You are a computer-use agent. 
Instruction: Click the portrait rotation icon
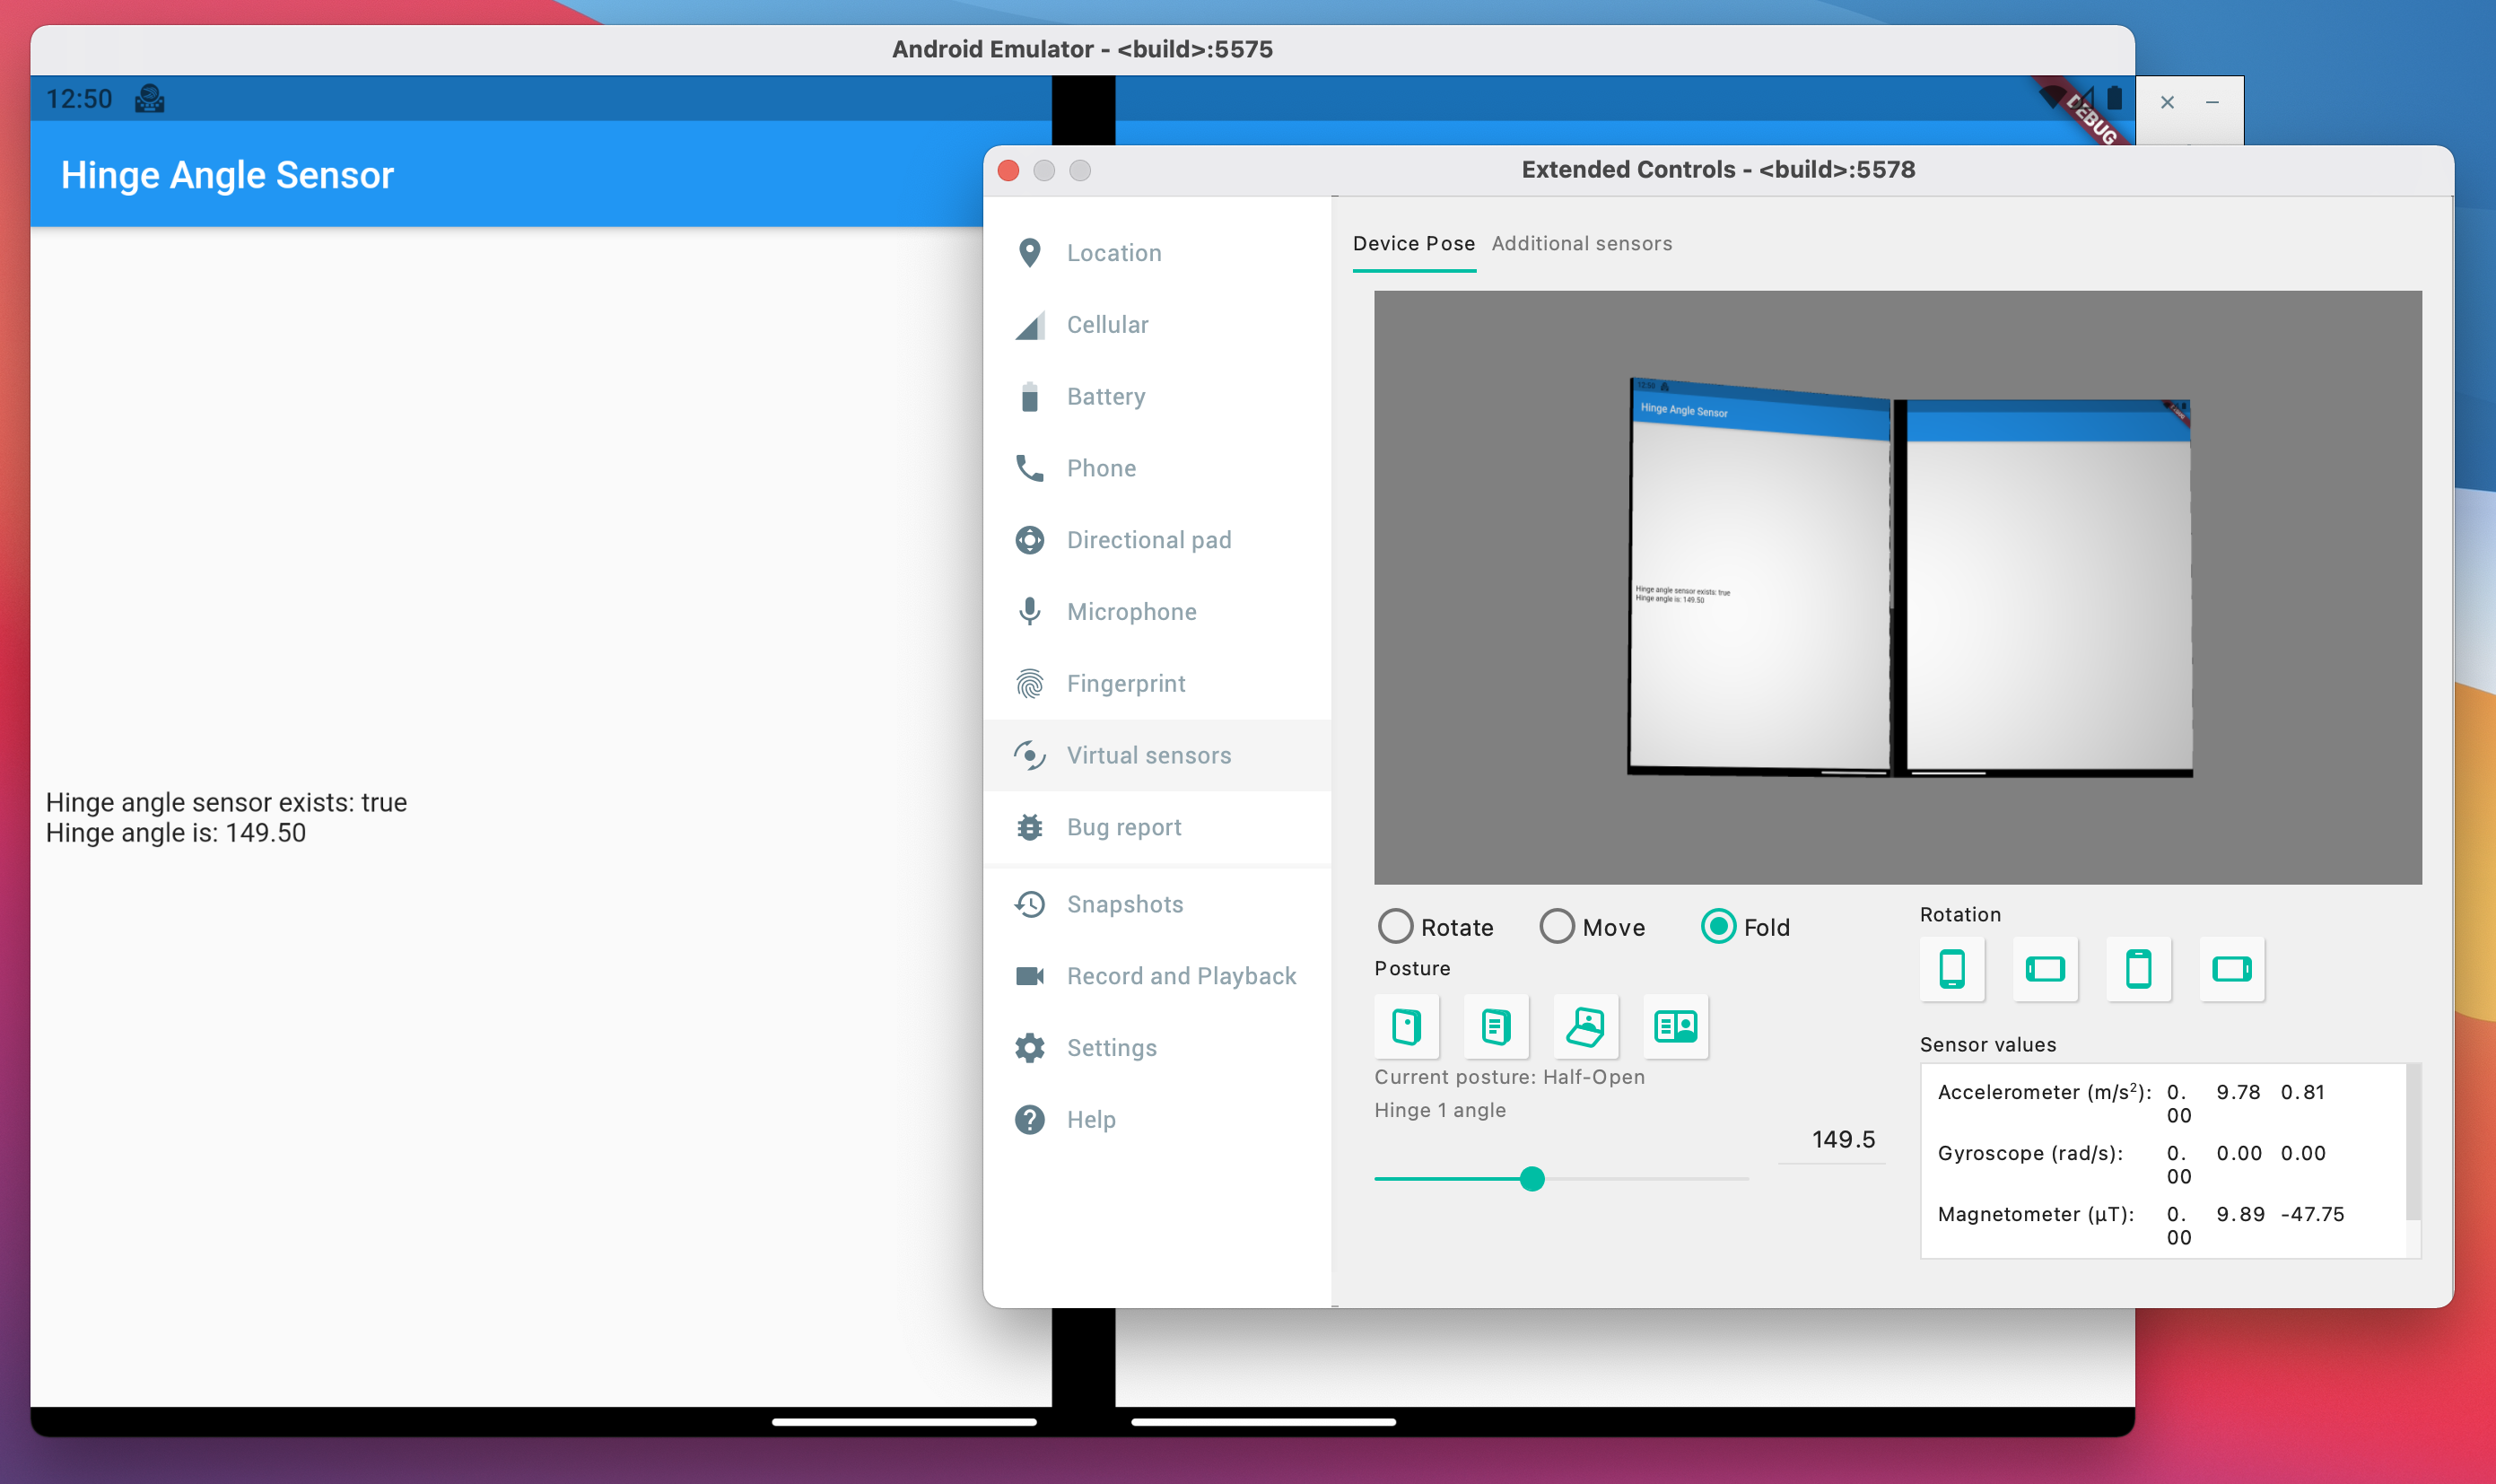[x=1951, y=968]
